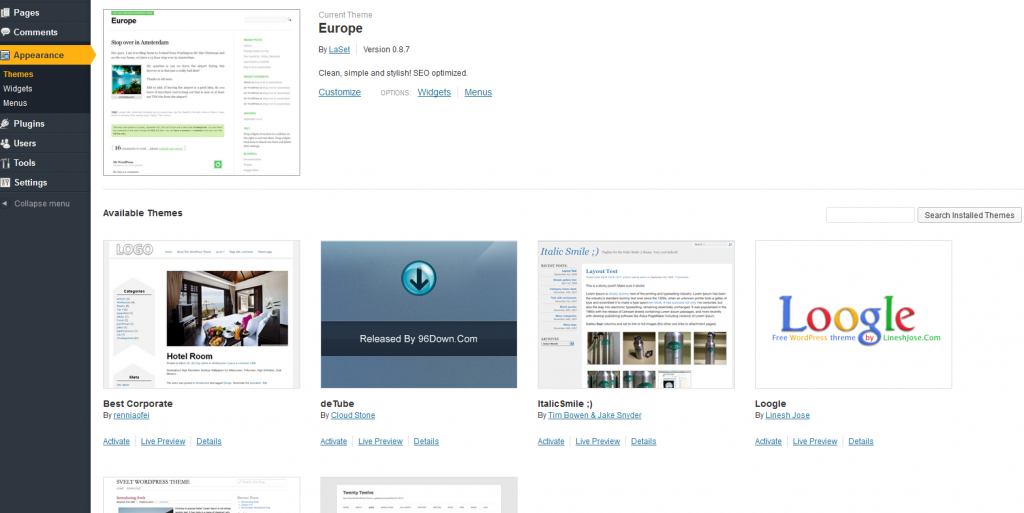Click the Europe current theme screenshot
The image size is (1024, 513).
[x=202, y=93]
